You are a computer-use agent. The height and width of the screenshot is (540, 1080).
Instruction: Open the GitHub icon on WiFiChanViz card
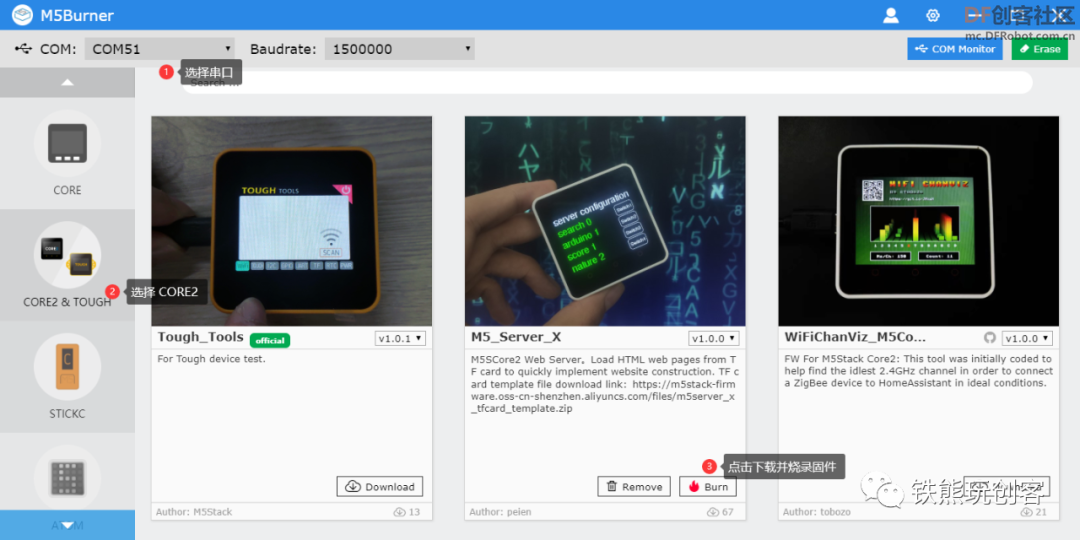pos(990,338)
